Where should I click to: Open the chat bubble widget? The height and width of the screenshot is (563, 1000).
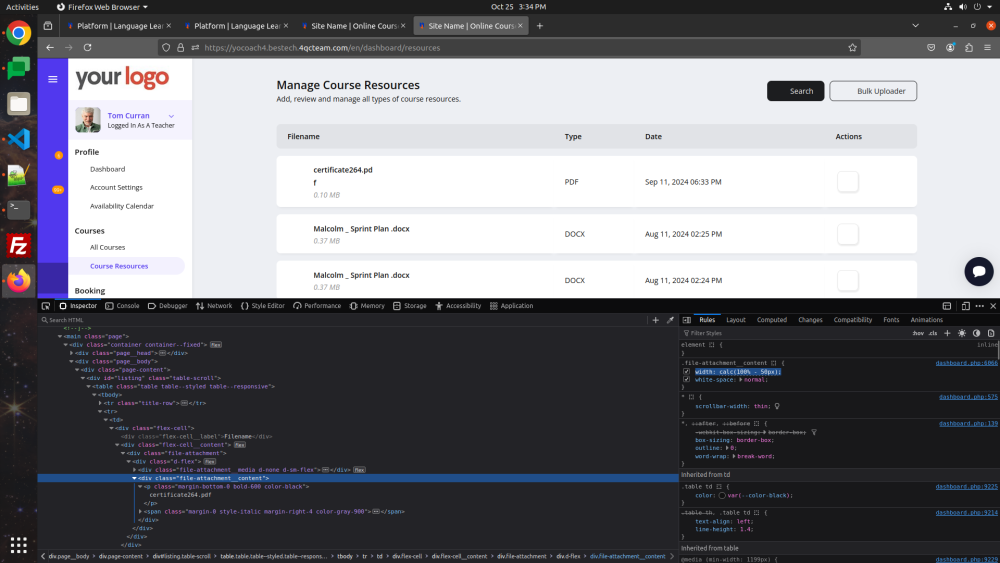coord(979,272)
